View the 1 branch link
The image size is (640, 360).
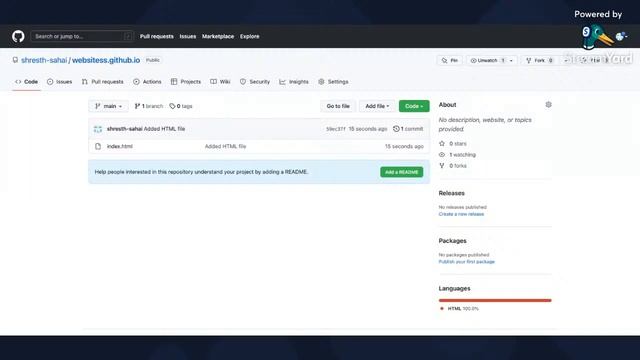click(149, 106)
